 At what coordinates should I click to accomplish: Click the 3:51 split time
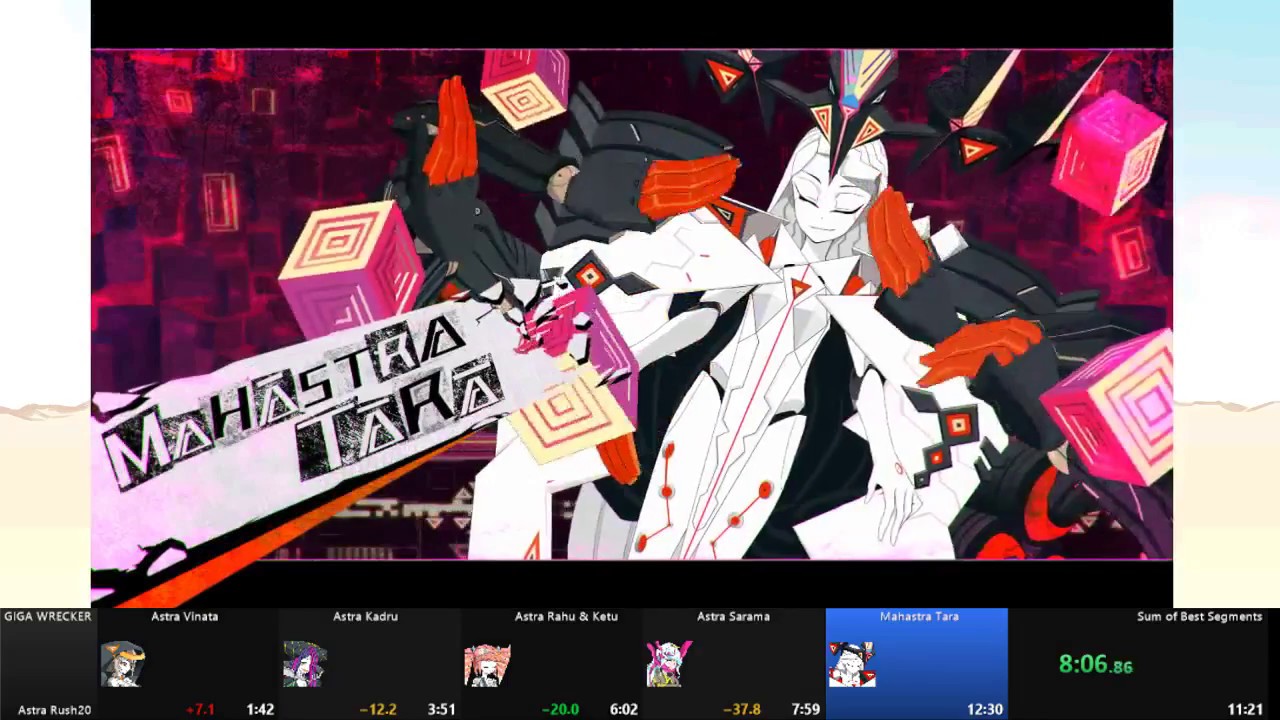tap(442, 710)
